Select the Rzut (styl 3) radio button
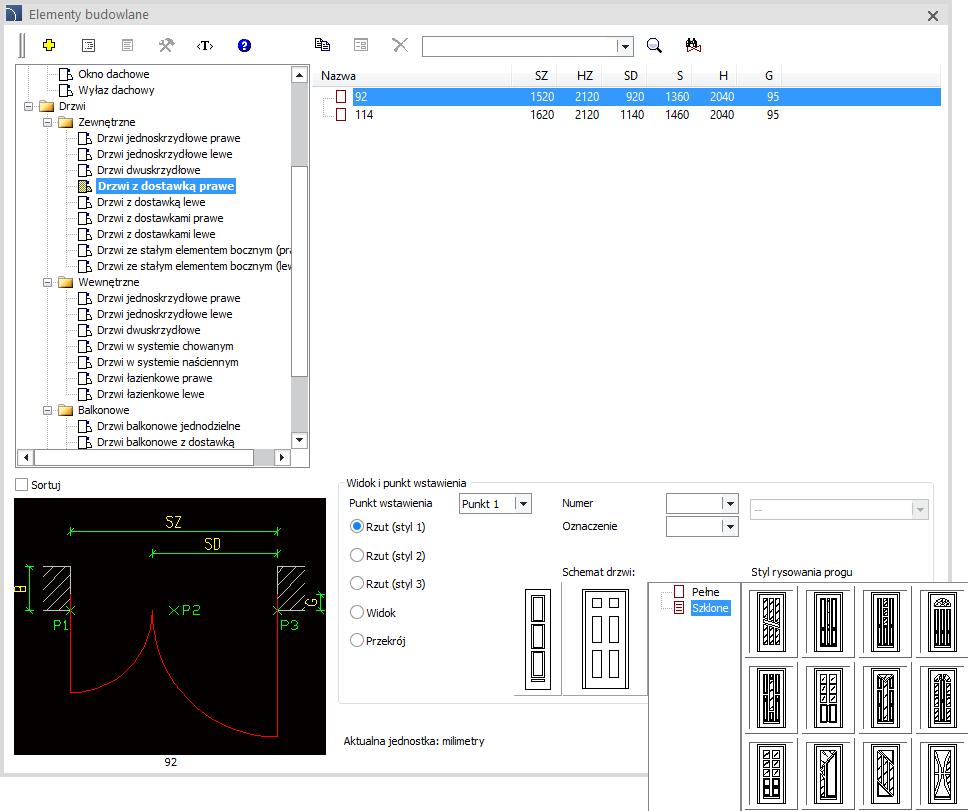The image size is (968, 811). click(357, 583)
